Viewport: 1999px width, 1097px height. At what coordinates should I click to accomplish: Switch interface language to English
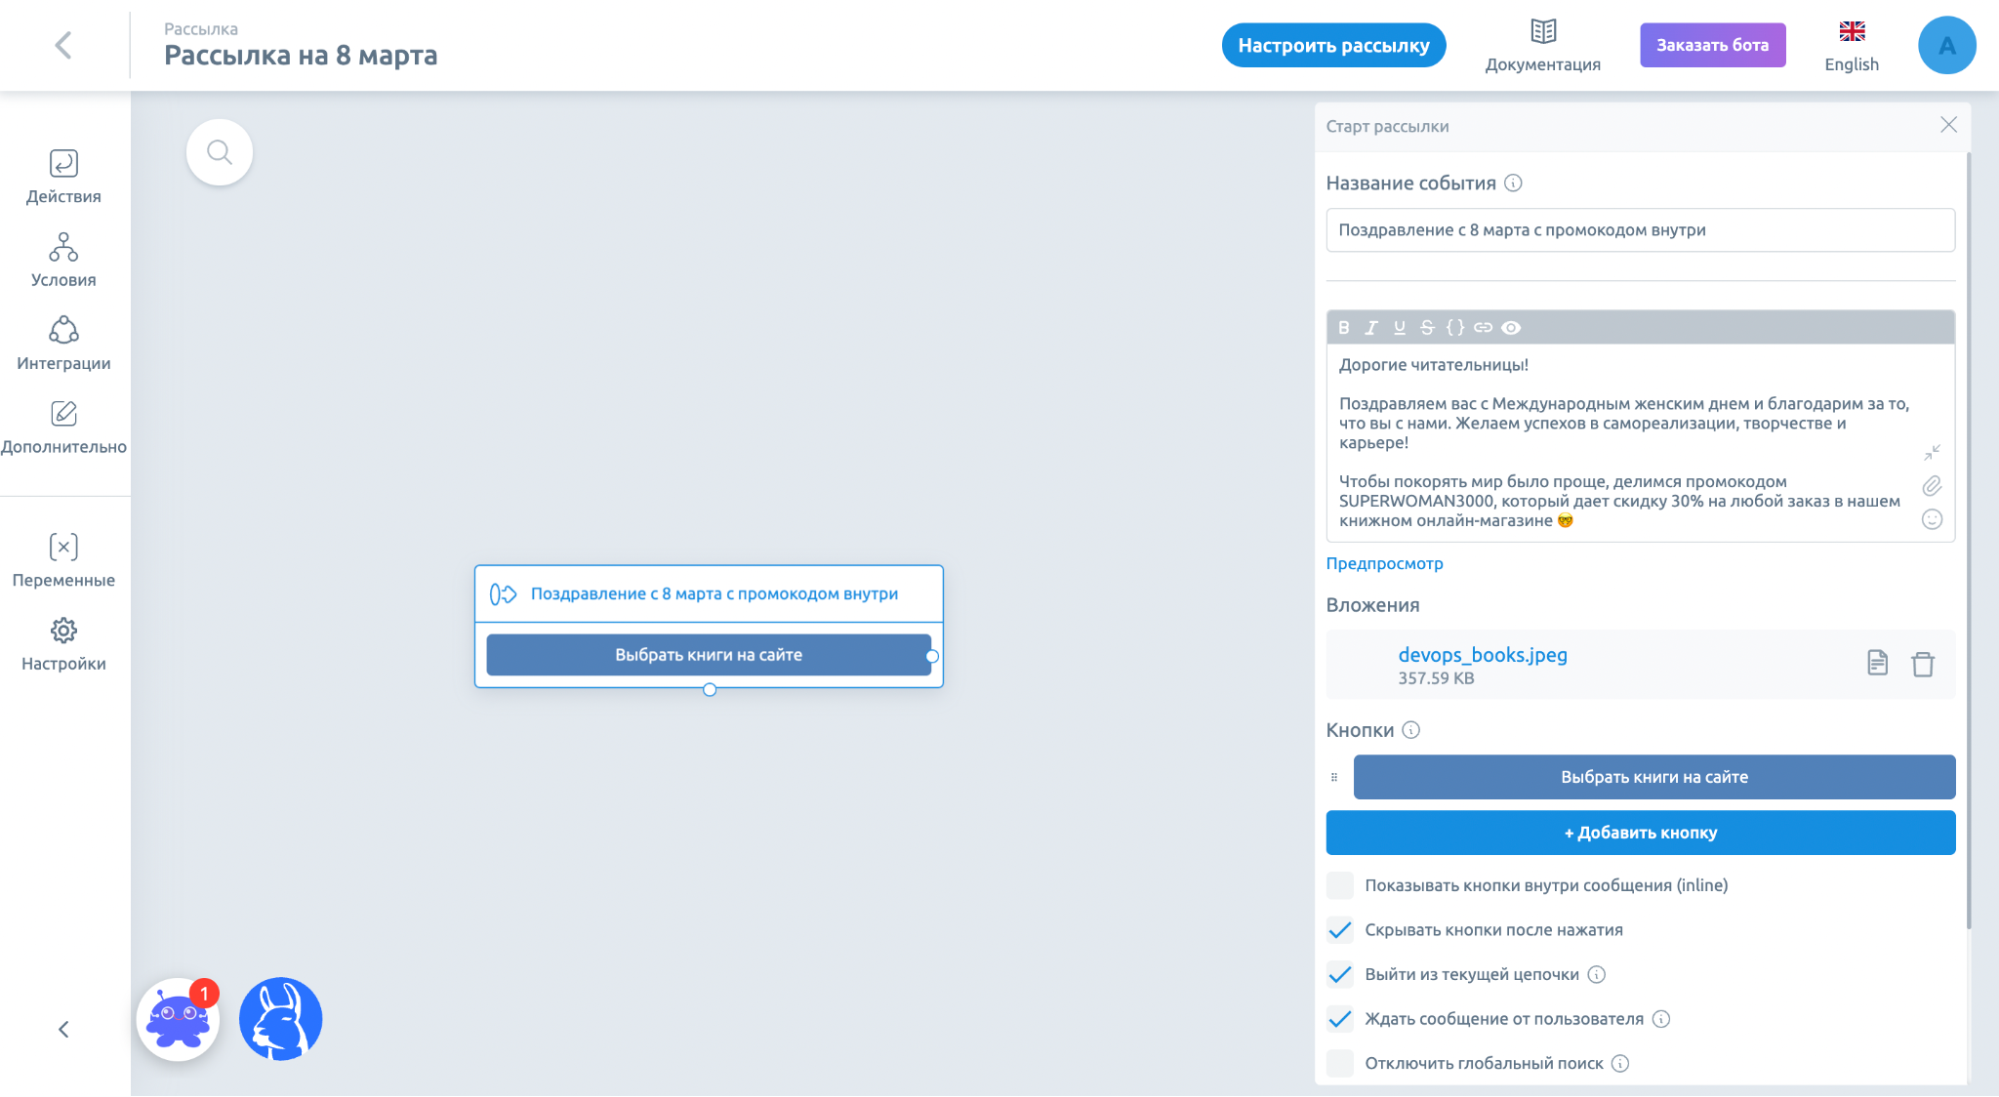[x=1853, y=45]
